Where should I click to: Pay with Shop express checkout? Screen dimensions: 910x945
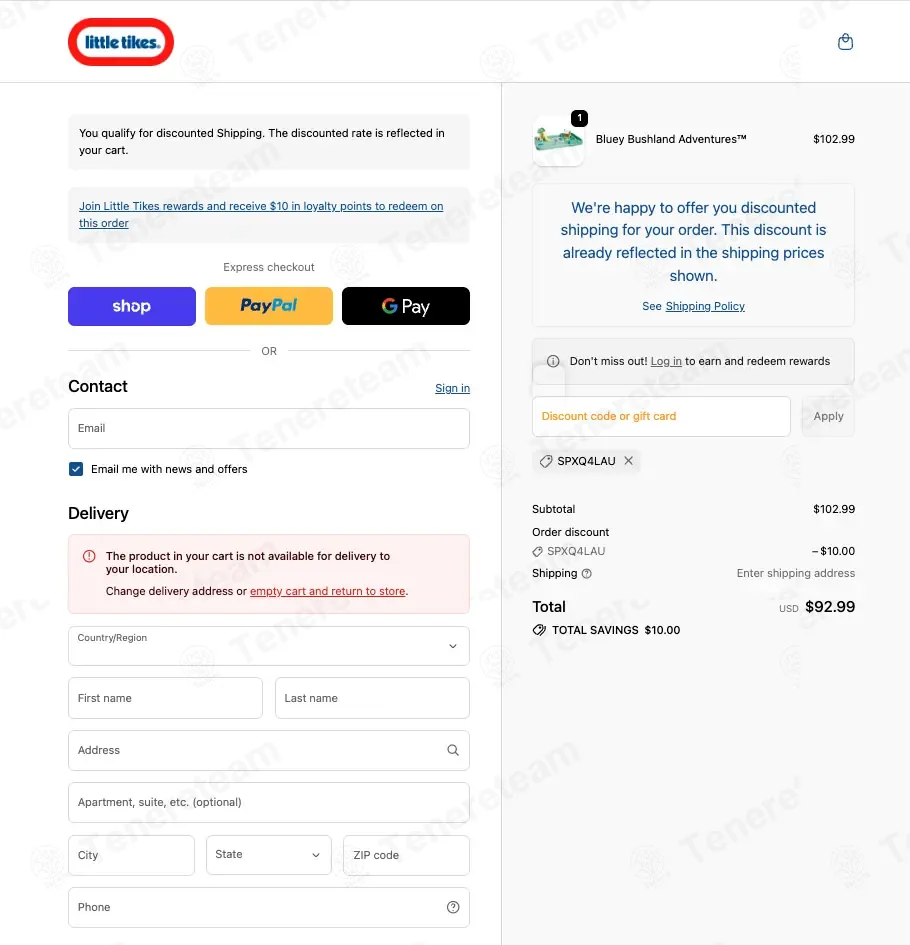(x=132, y=306)
